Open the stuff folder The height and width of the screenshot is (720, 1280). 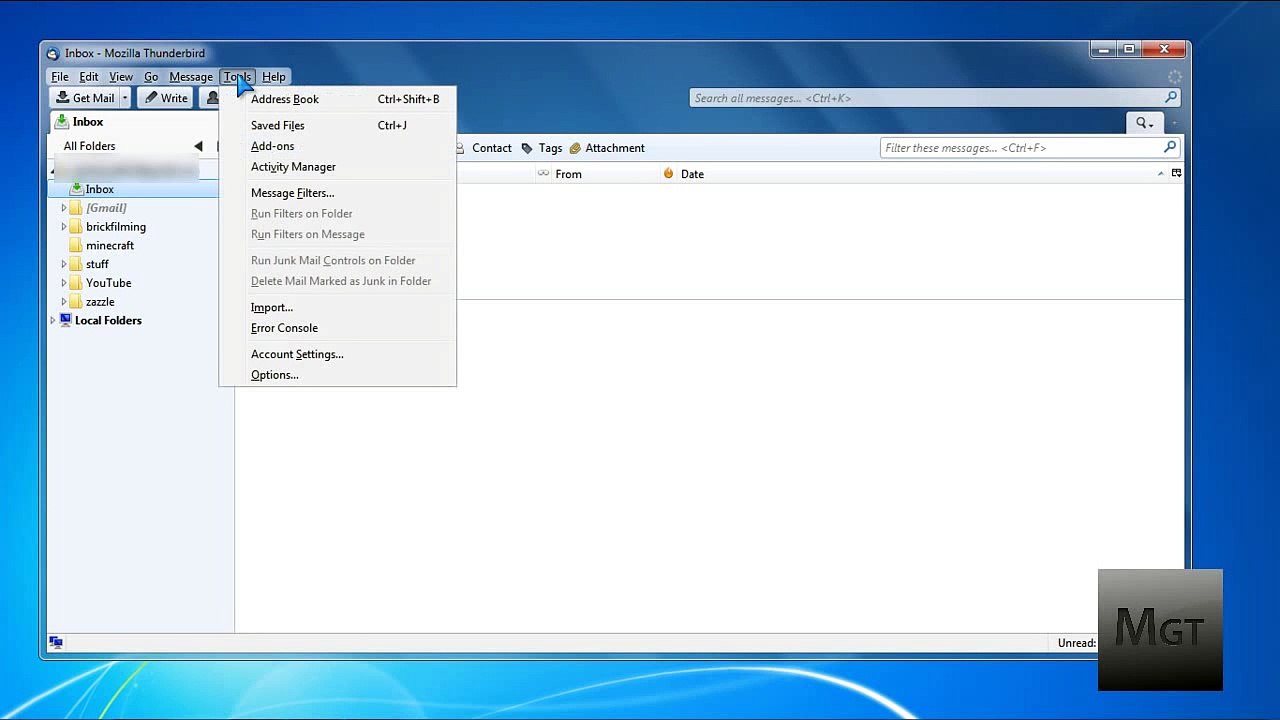(x=97, y=264)
